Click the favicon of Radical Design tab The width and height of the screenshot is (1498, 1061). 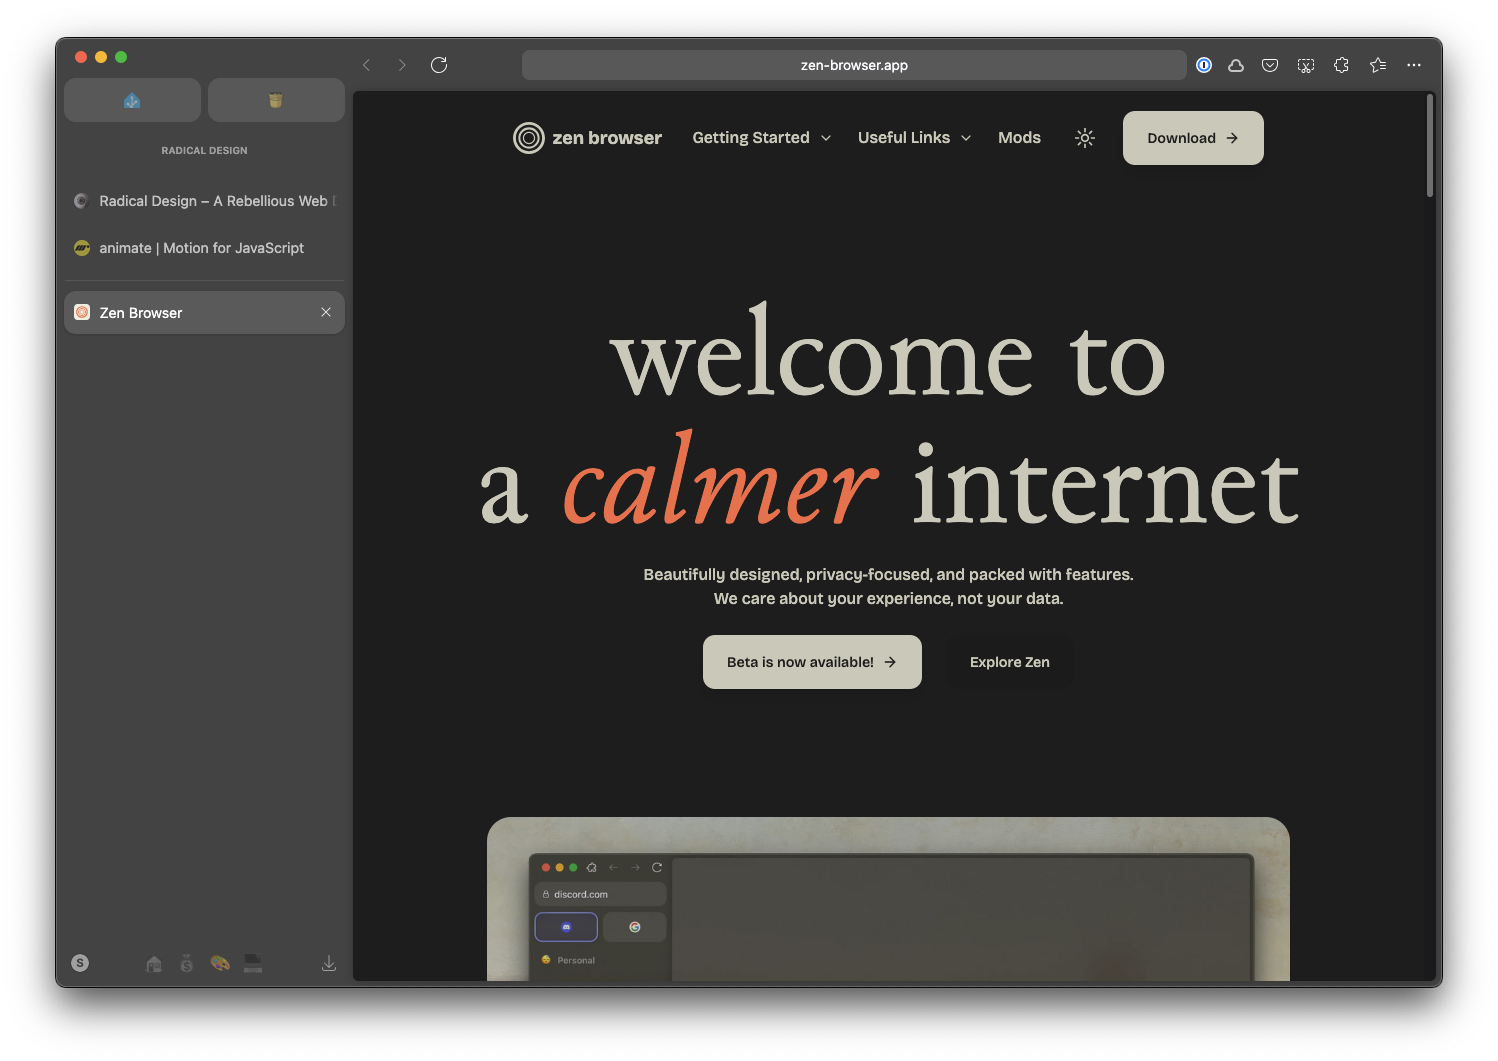pos(82,201)
